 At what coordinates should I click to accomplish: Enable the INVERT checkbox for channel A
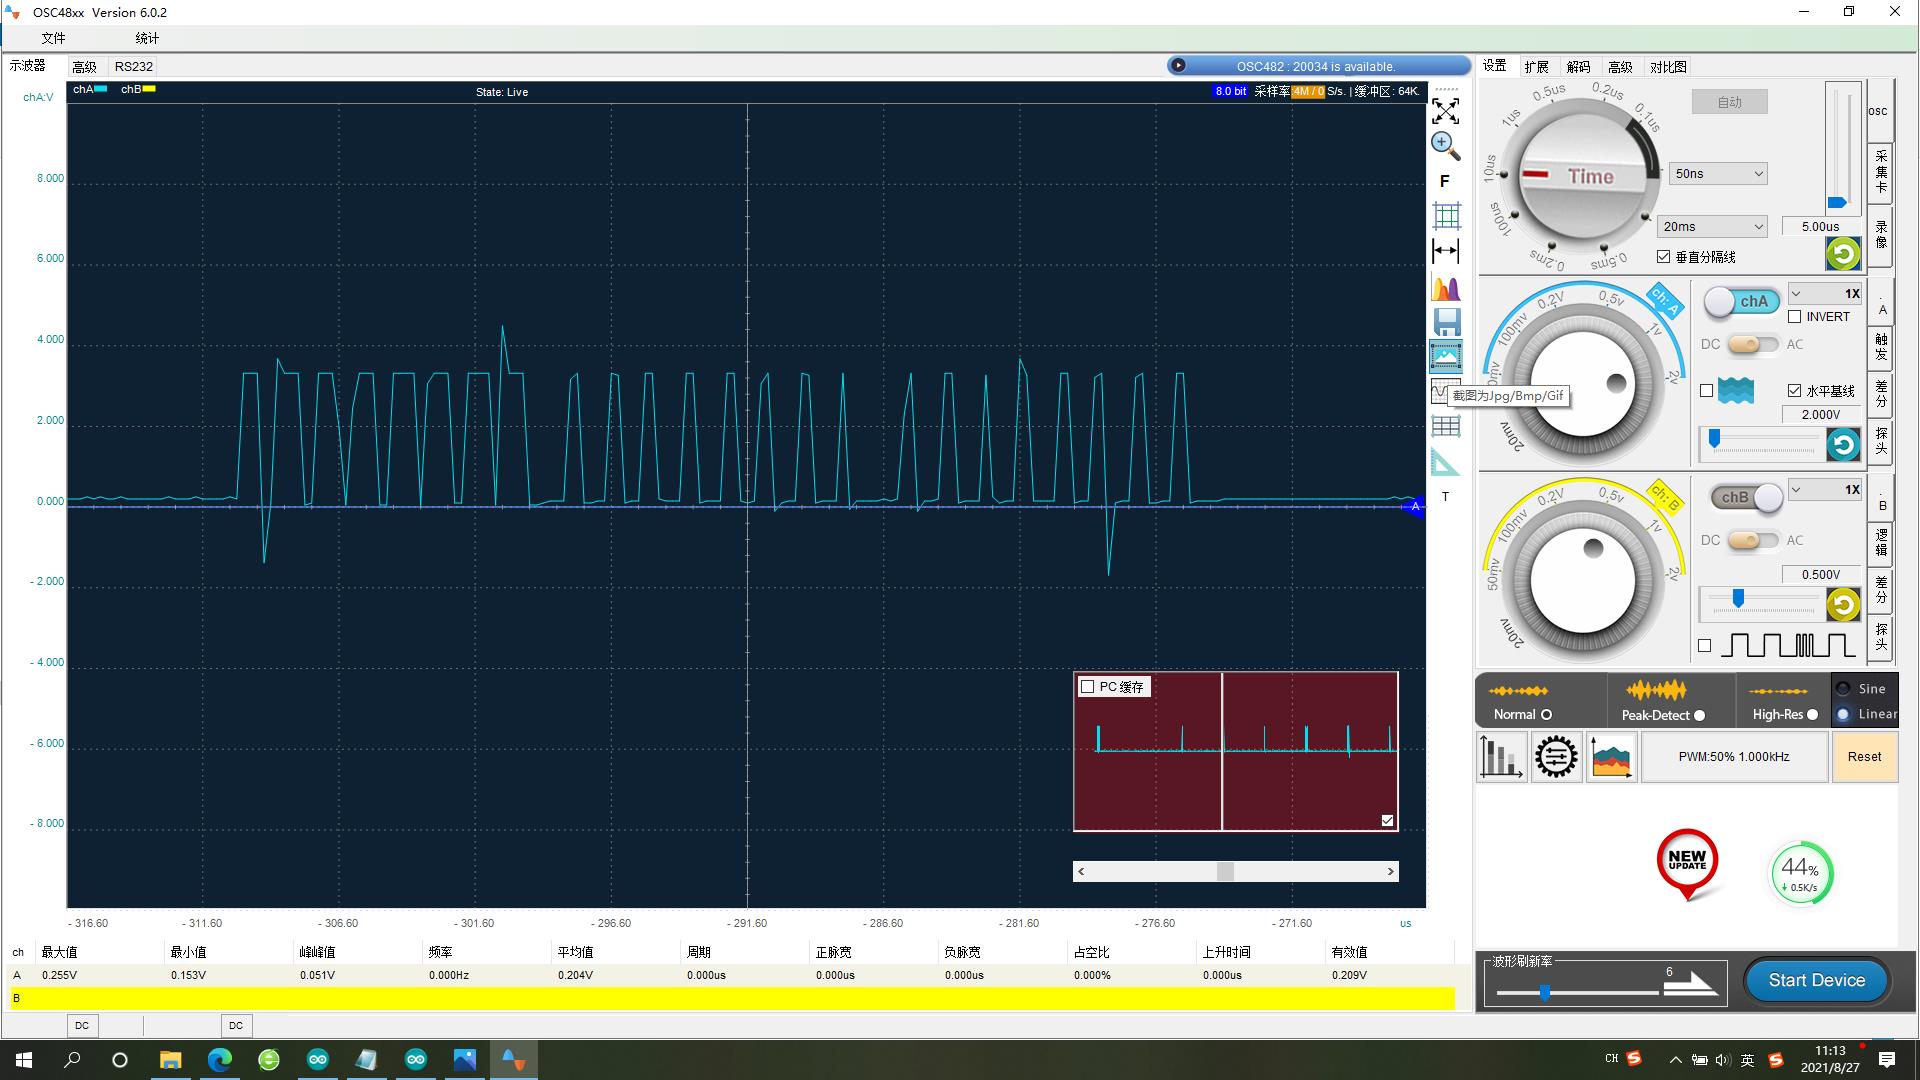tap(1795, 317)
